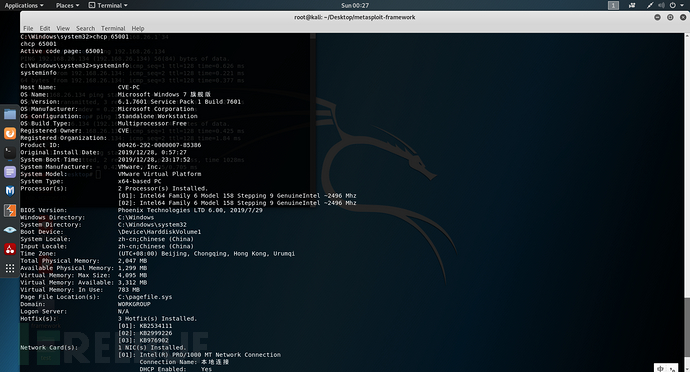Click 'Intel(R) PRO/1000 MT Network Connection'
This screenshot has width=690, height=372.
[210, 354]
